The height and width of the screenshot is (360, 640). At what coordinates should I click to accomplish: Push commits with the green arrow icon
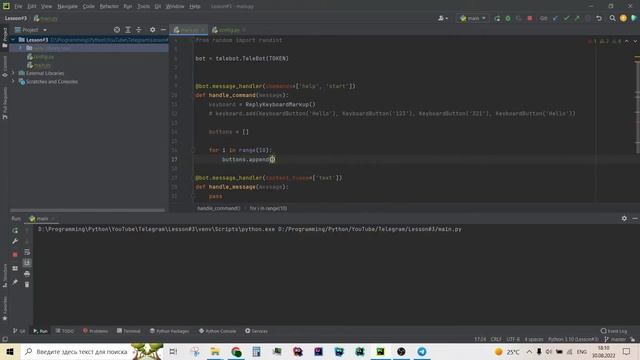point(577,18)
